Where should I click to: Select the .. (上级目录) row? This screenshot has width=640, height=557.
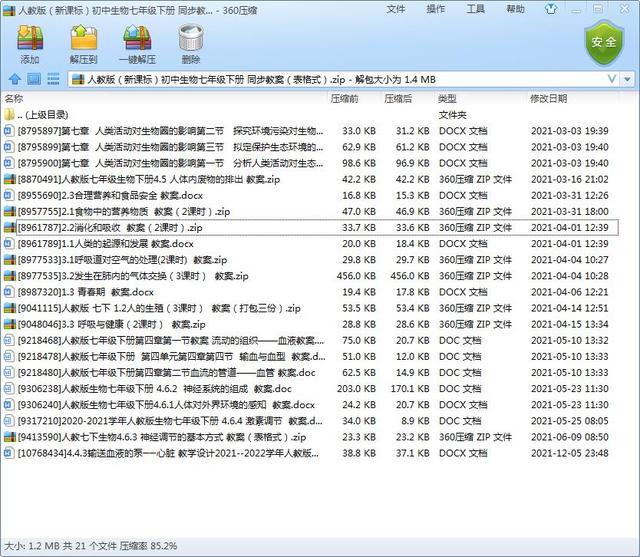tap(311, 115)
